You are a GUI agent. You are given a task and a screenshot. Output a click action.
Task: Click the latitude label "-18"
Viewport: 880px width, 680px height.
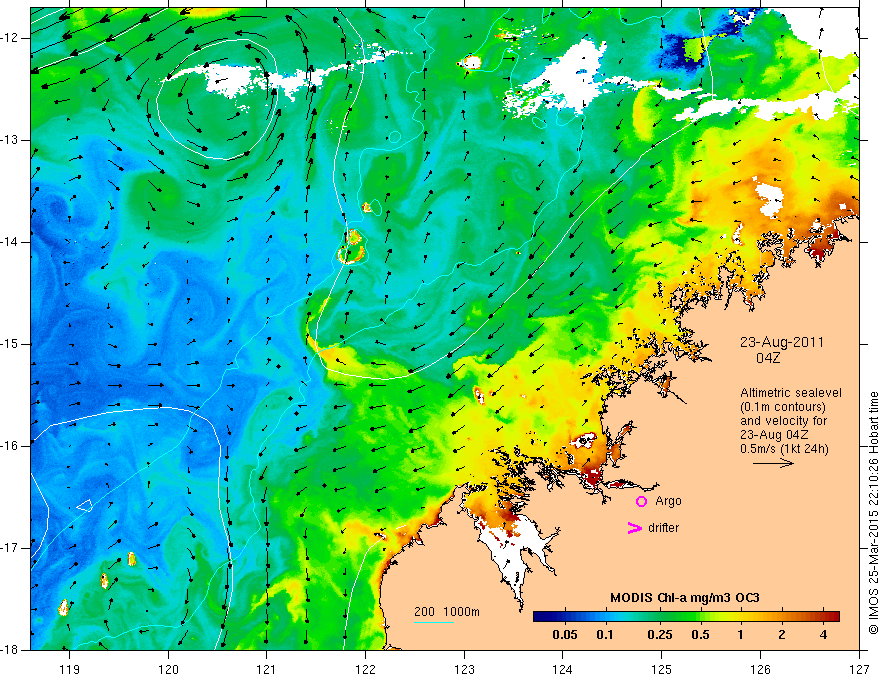point(11,650)
